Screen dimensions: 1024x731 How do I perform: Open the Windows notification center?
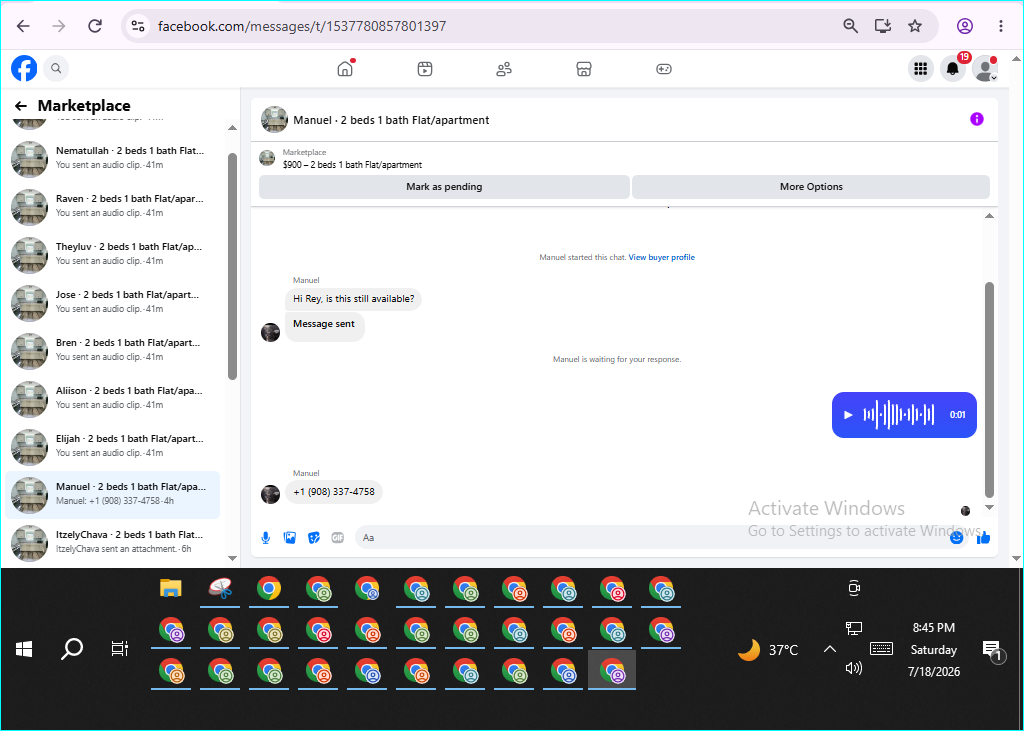[x=993, y=650]
